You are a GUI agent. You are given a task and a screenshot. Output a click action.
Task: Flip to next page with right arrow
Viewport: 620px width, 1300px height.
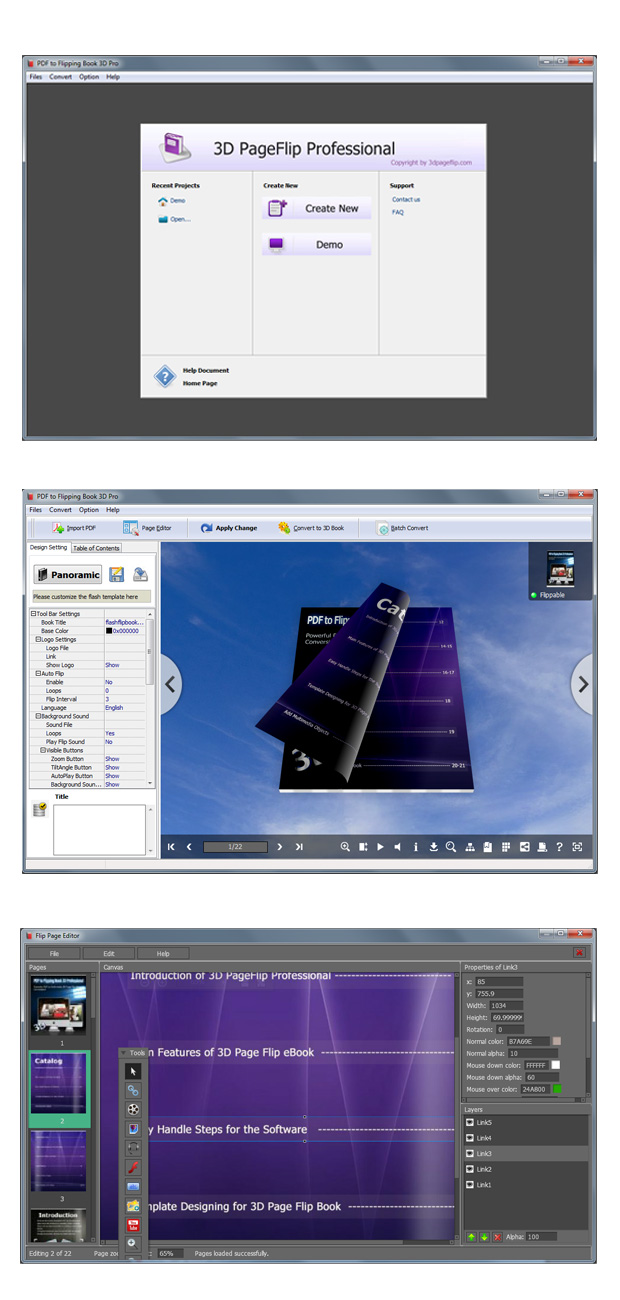584,685
